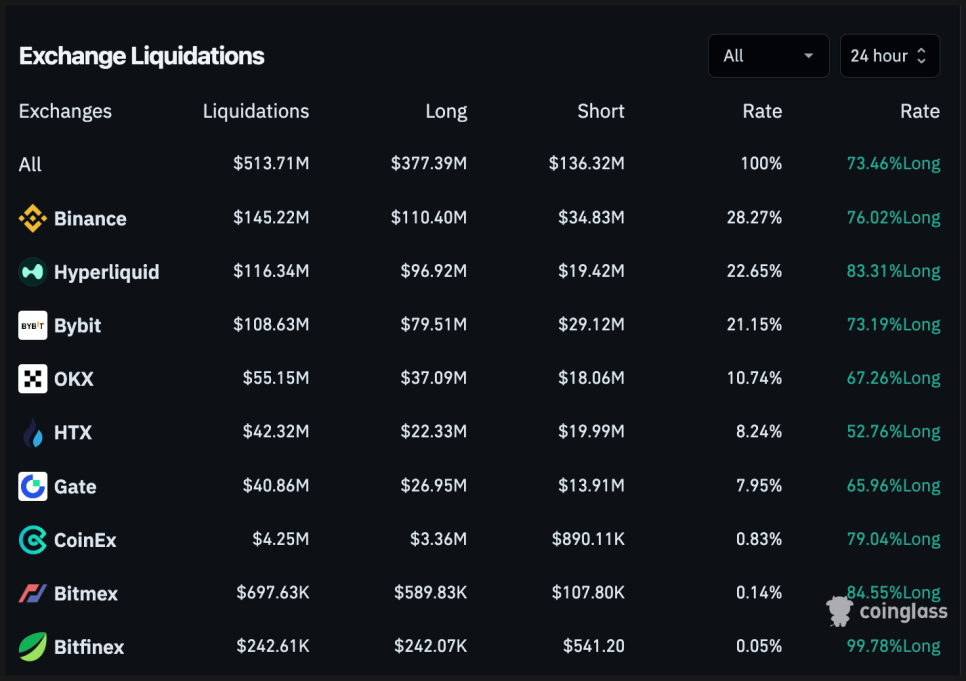966x681 pixels.
Task: Open the Hyperliquid exchange name link
Action: point(106,272)
